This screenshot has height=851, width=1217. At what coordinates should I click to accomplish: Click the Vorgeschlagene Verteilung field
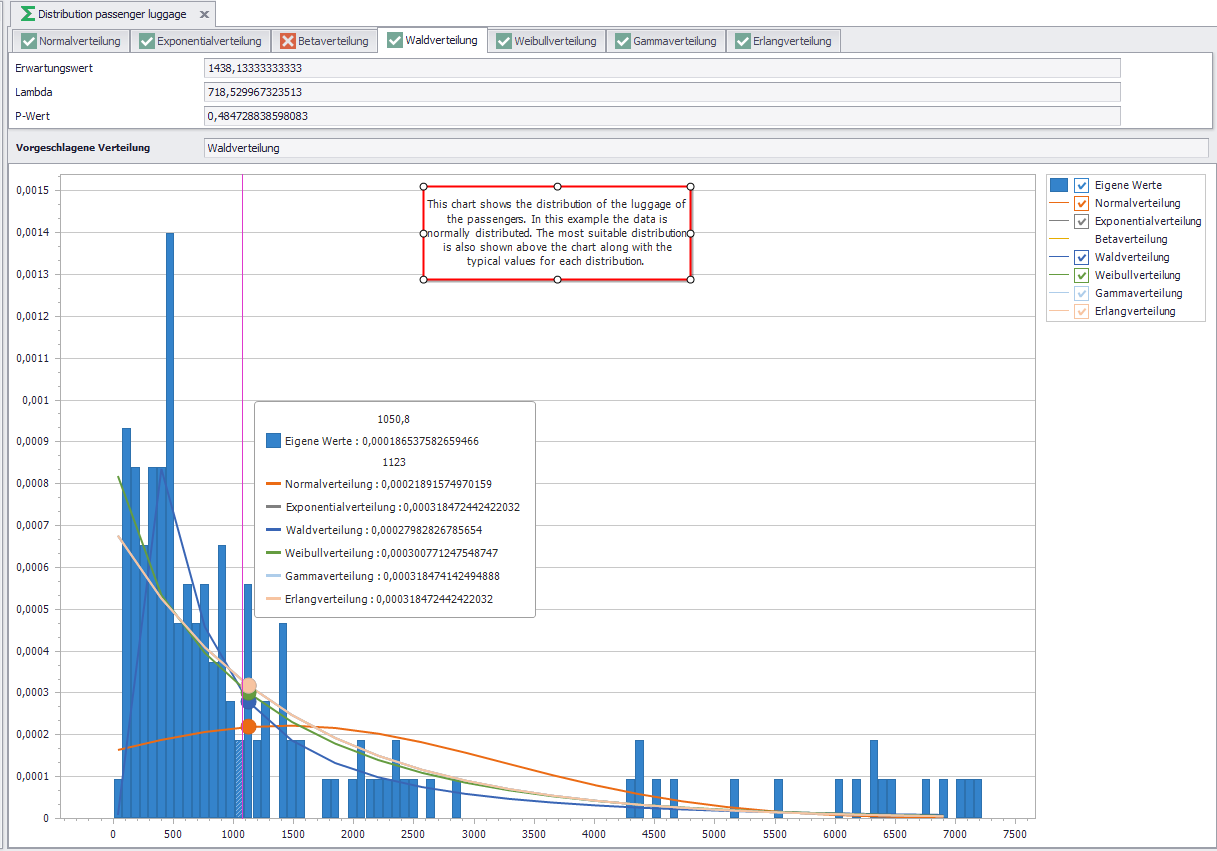(x=705, y=148)
